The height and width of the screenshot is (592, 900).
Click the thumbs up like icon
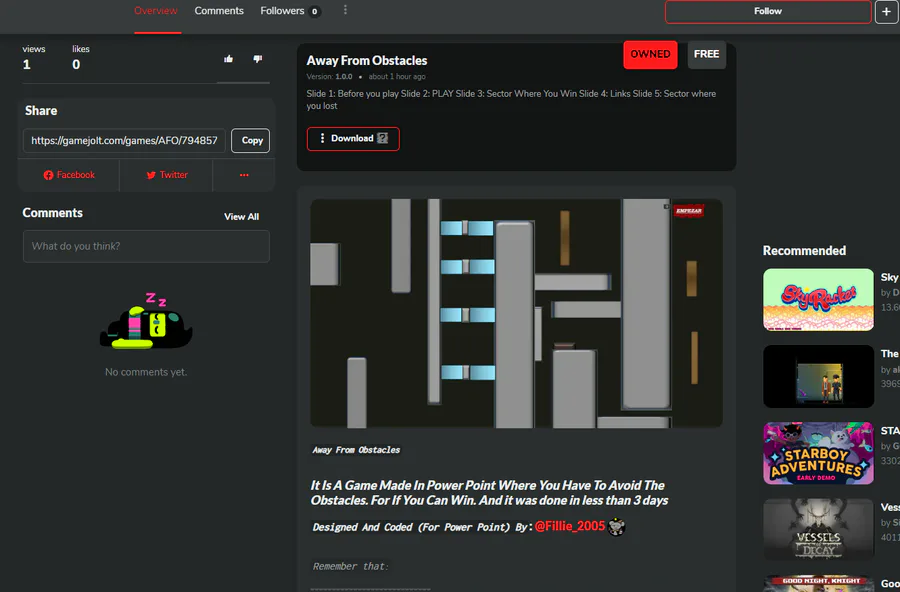click(228, 59)
